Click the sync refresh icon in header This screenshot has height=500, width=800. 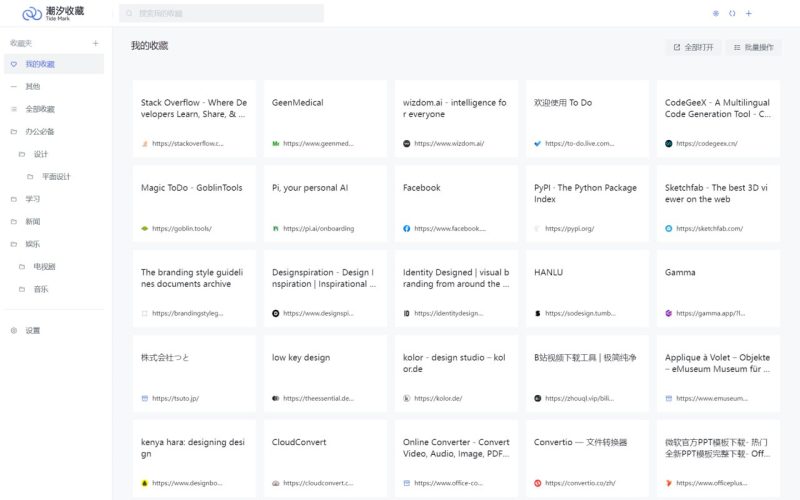(x=732, y=13)
